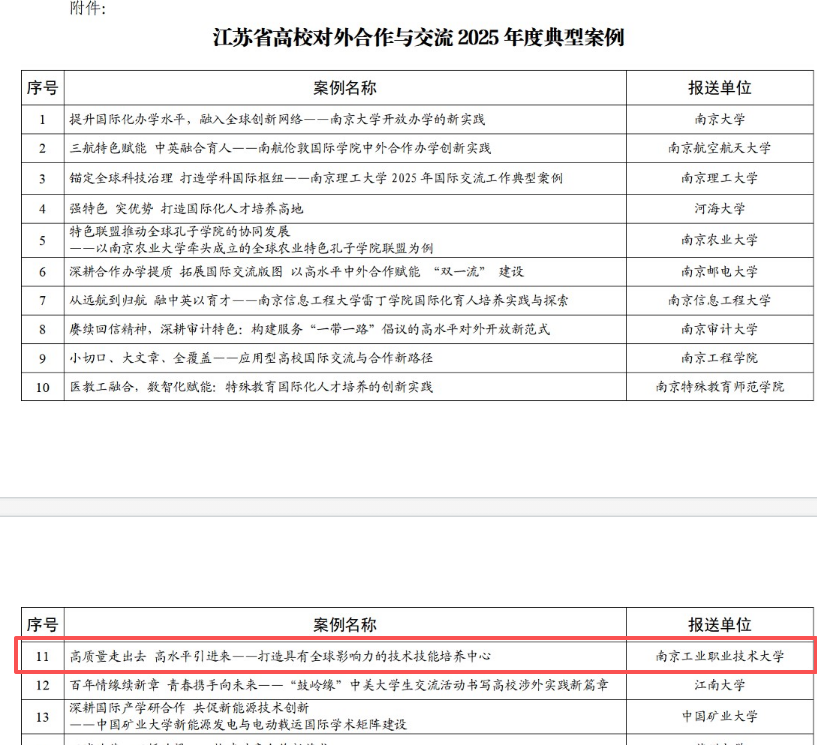Select the 河海大学 cell
The width and height of the screenshot is (817, 745).
pyautogui.click(x=719, y=209)
